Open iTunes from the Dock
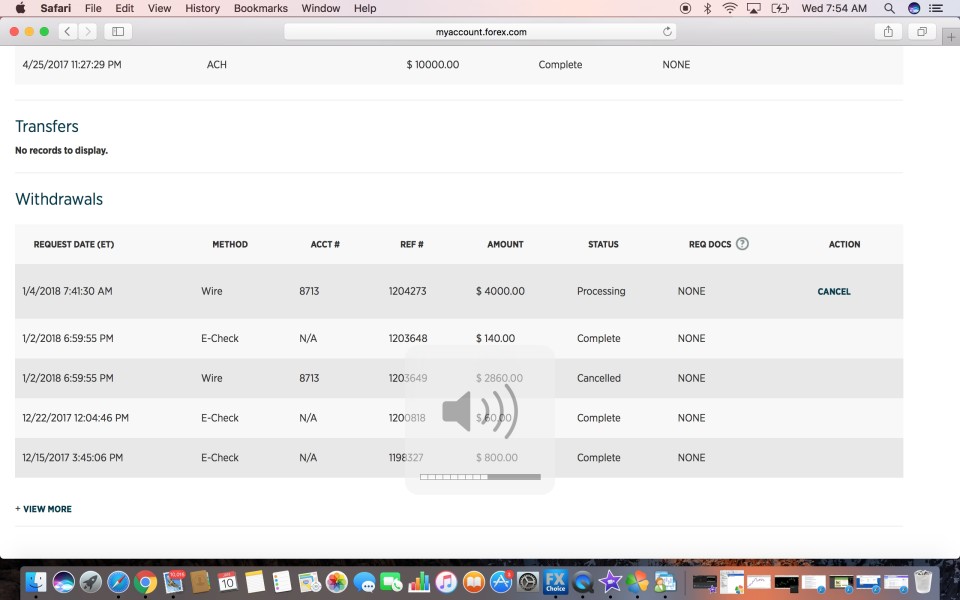Image resolution: width=960 pixels, height=600 pixels. click(446, 582)
